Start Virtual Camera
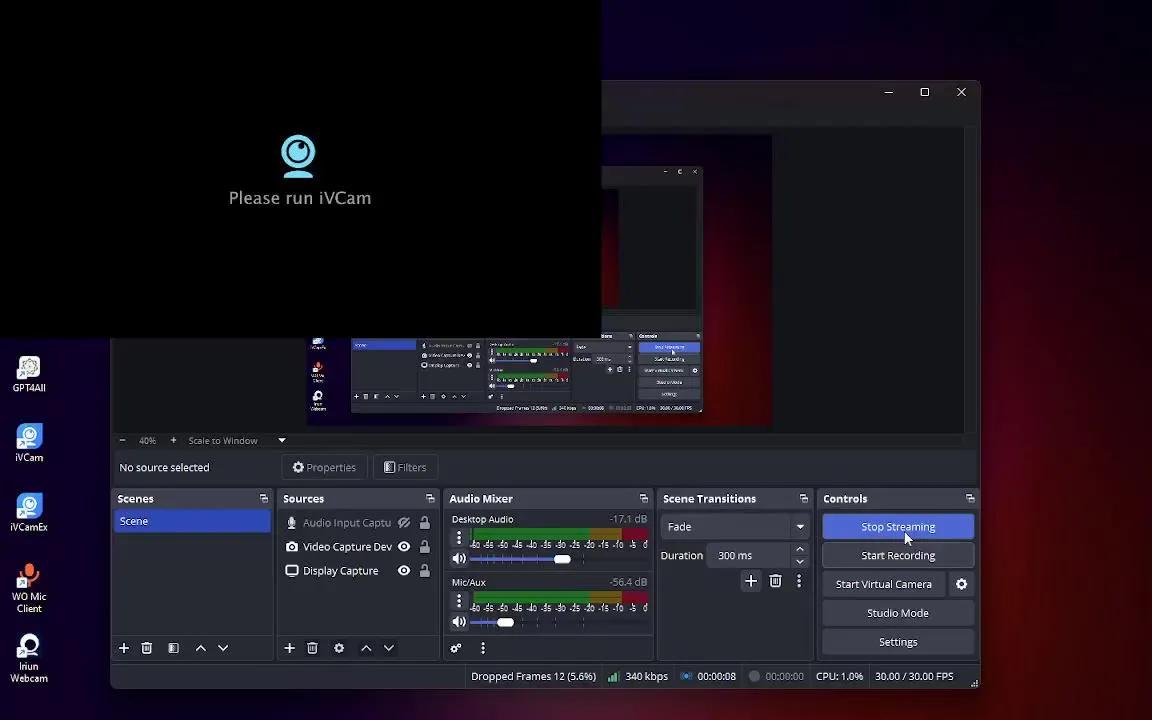 pos(884,584)
